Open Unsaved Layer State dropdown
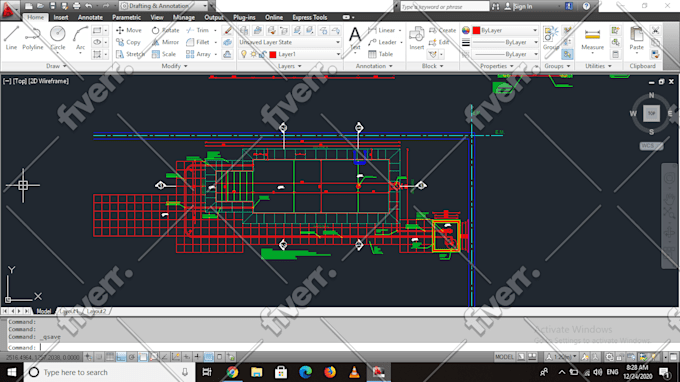 click(290, 42)
